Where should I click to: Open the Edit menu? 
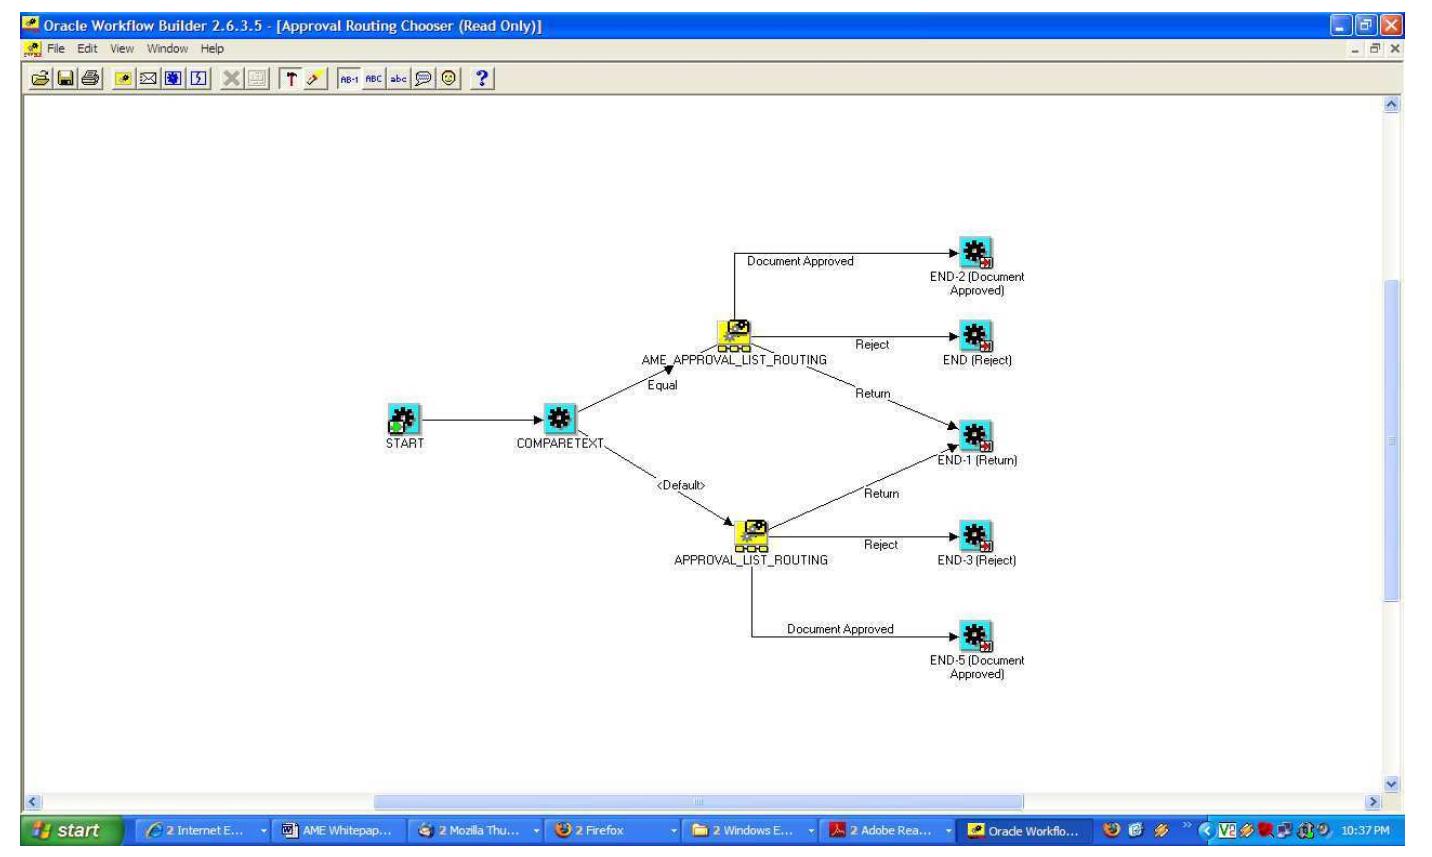coord(88,48)
